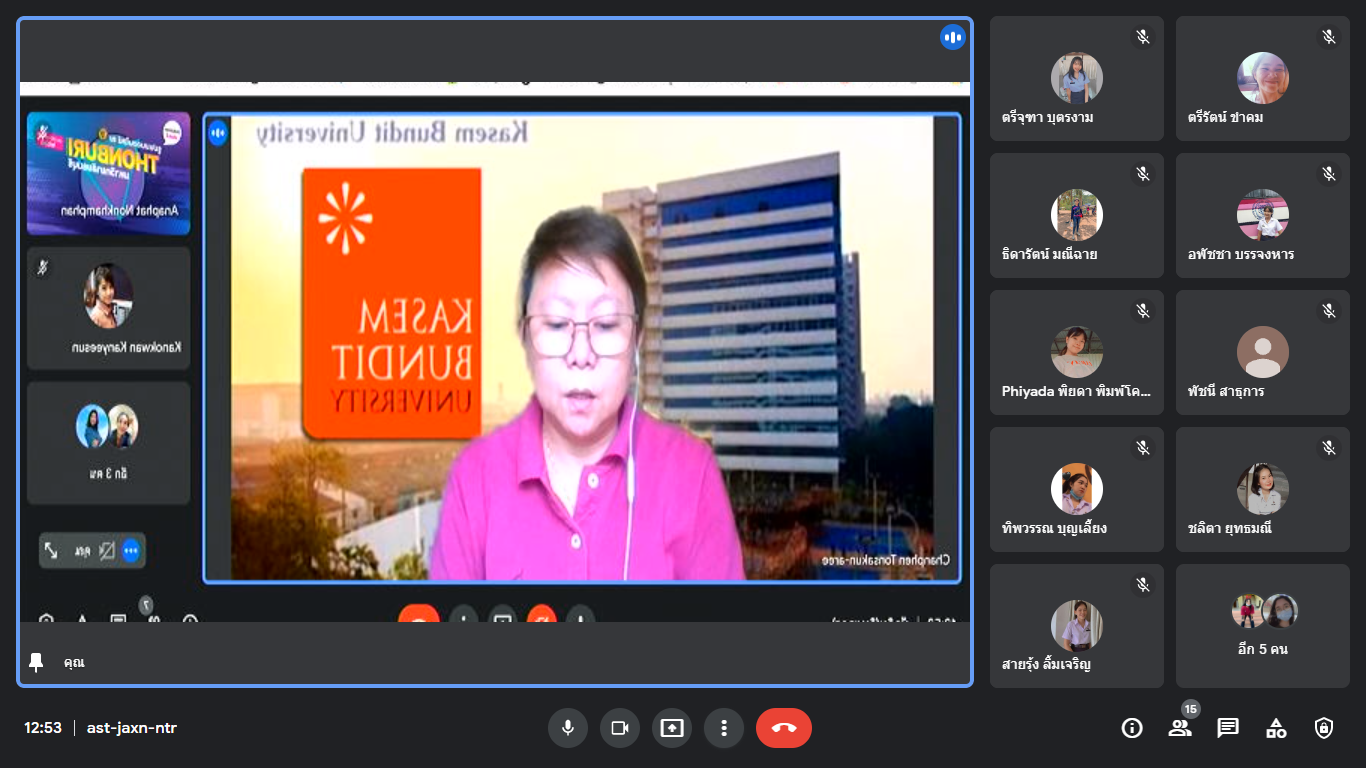Toggle the microphone button in bottom bar
Viewport: 1366px width, 768px height.
568,728
